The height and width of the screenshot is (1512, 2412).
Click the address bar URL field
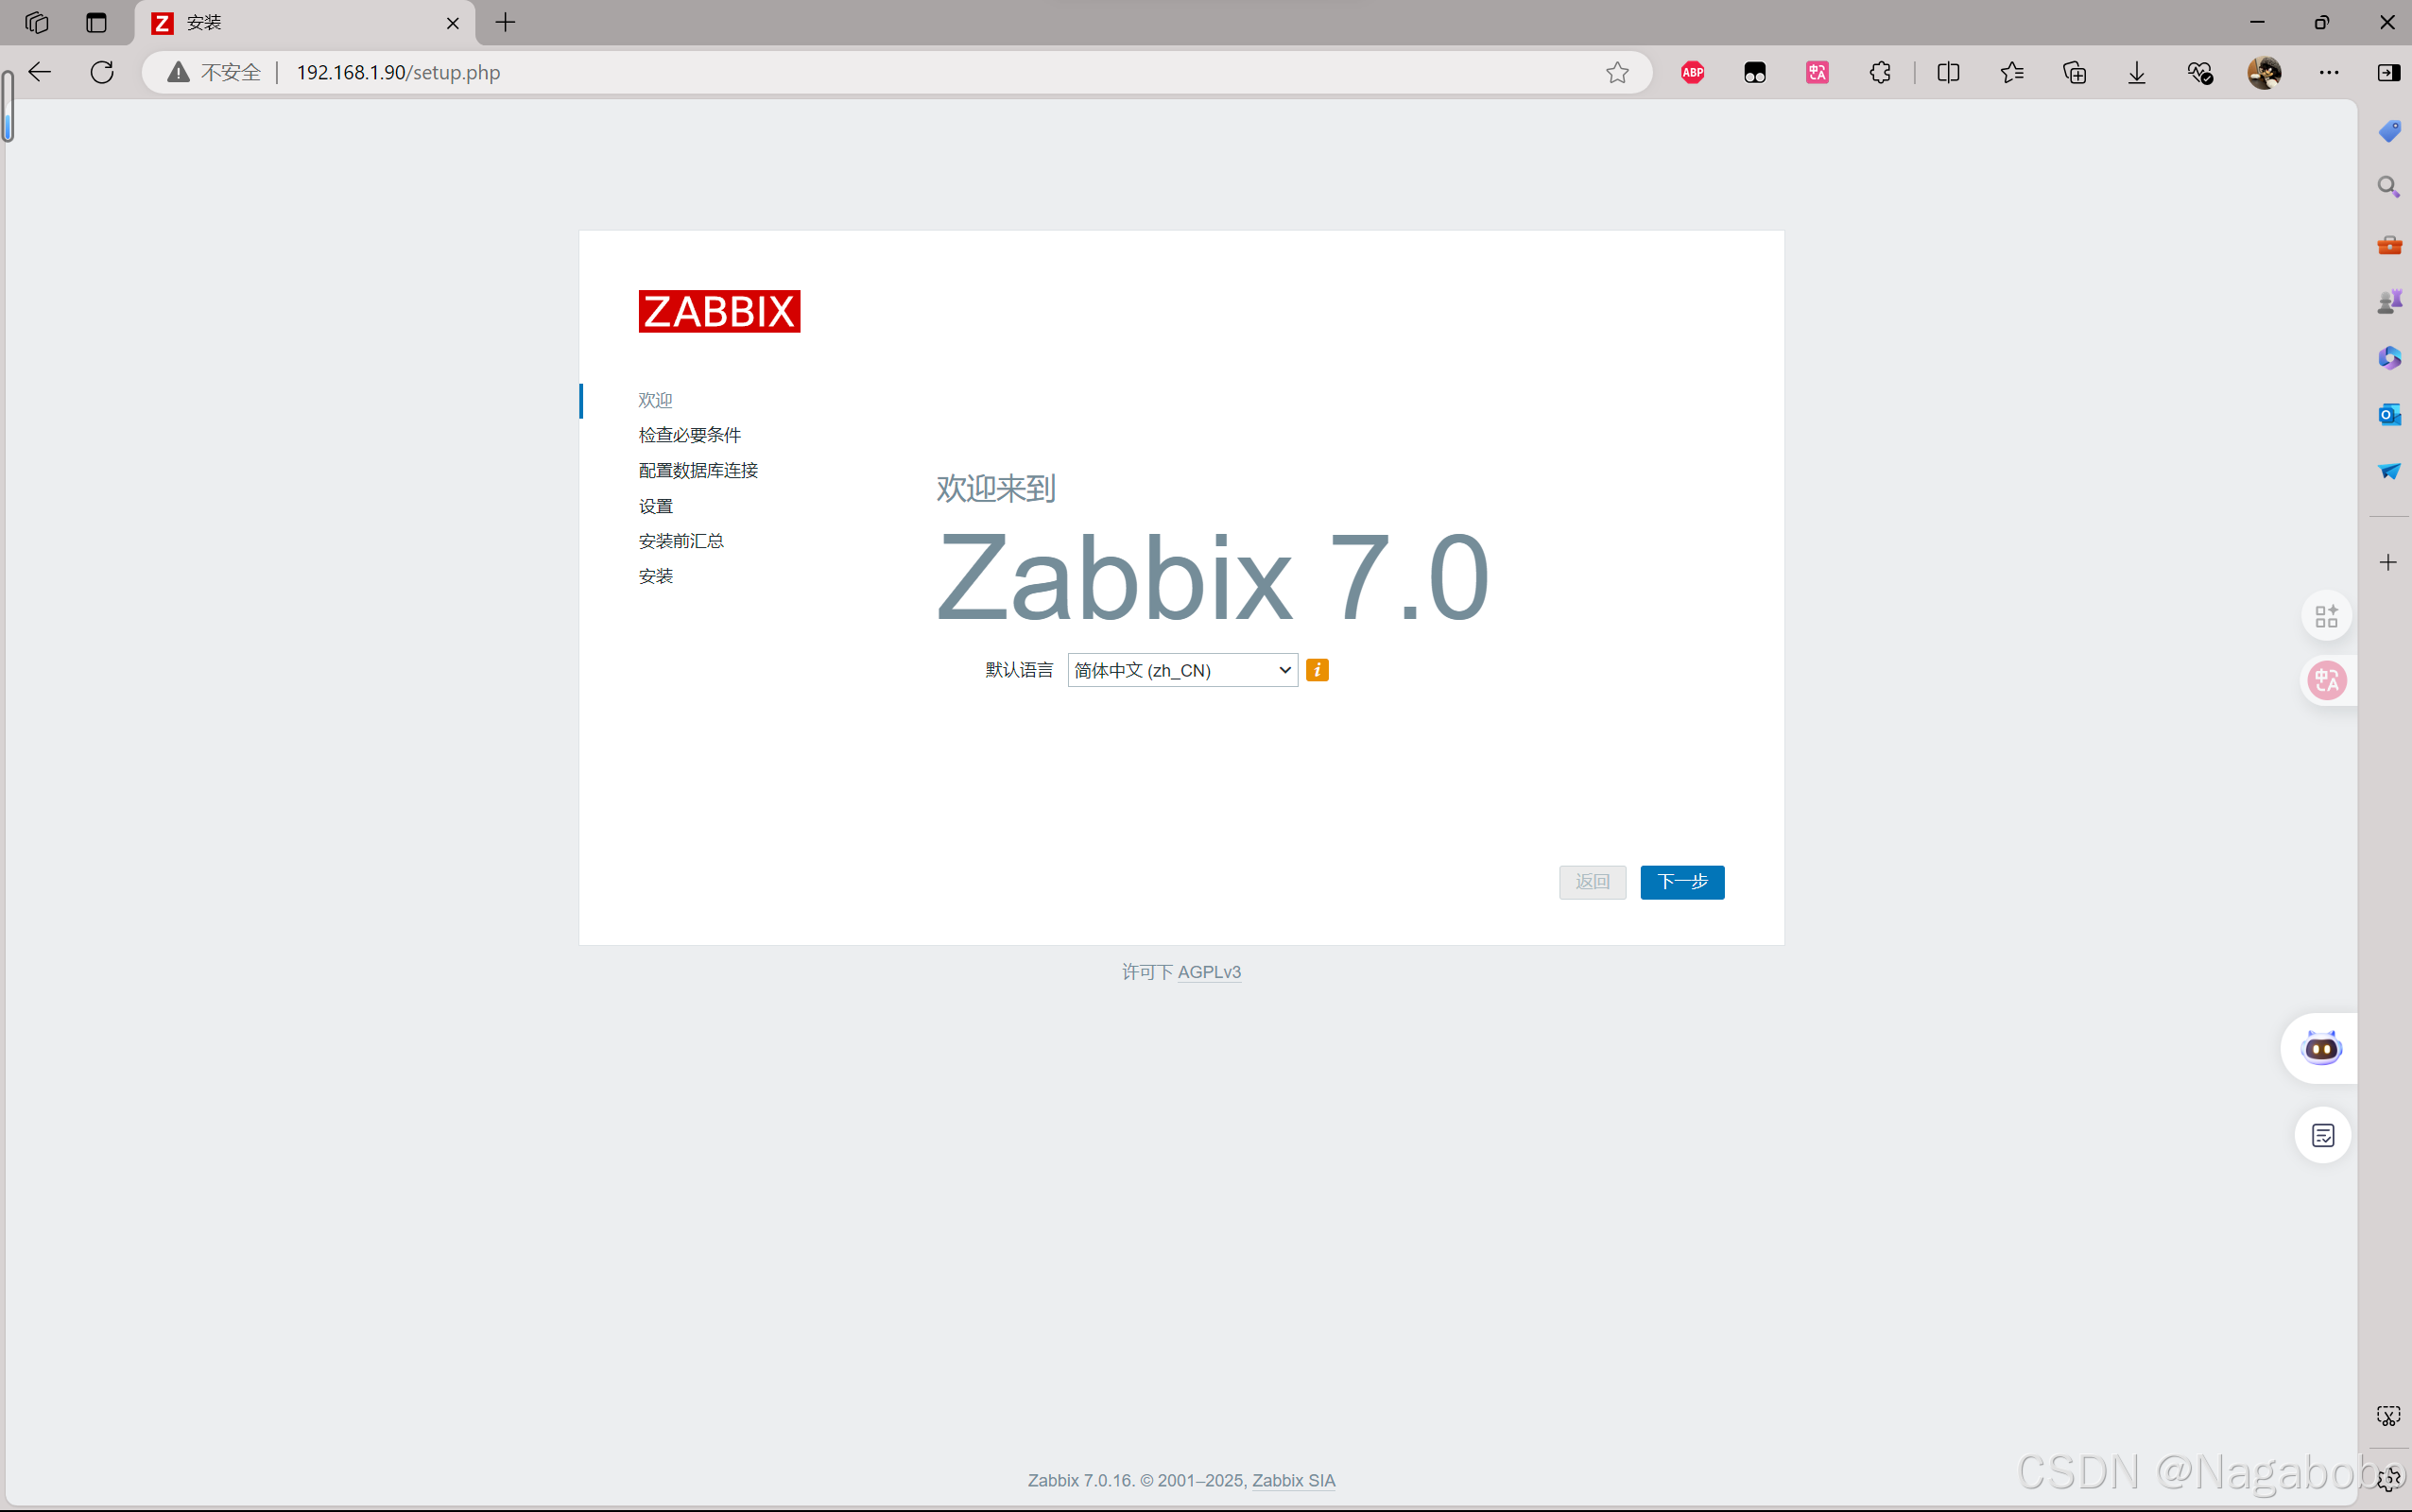(x=800, y=72)
